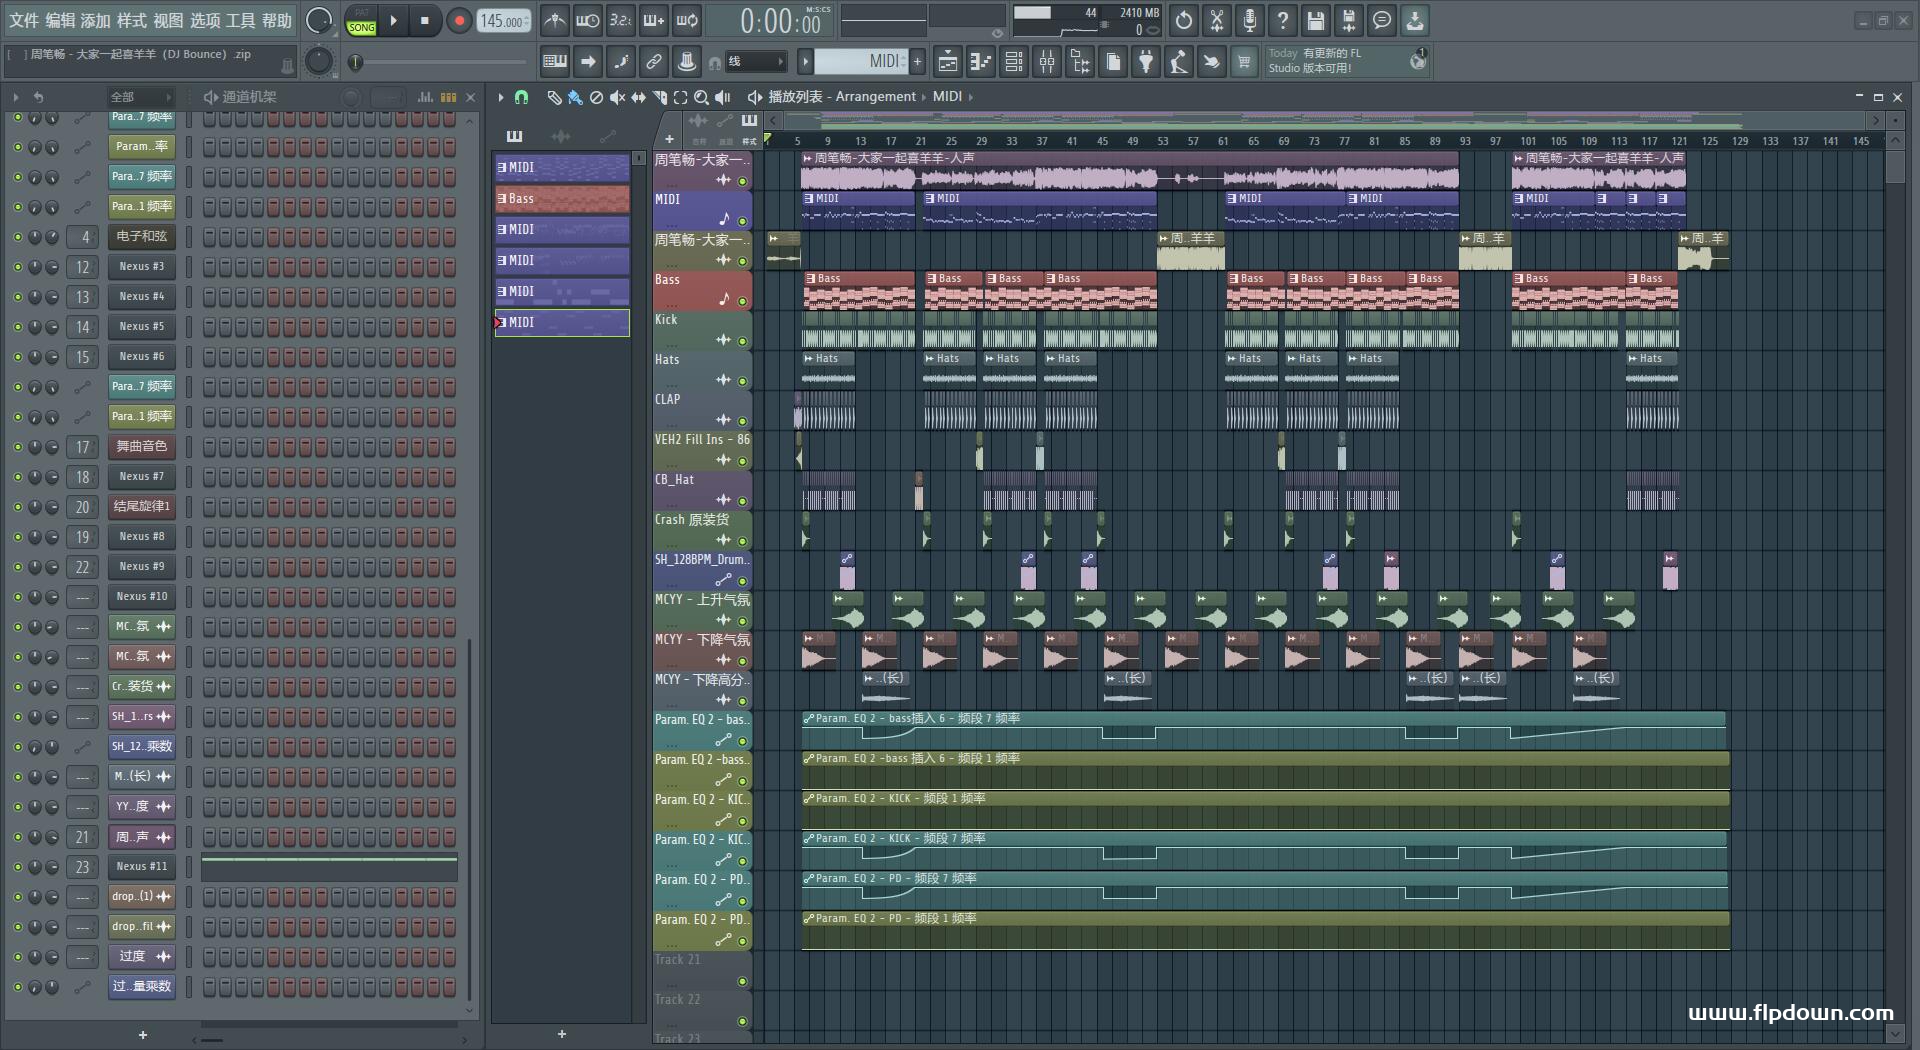The height and width of the screenshot is (1050, 1920).
Task: Open the Channel rack view icon
Action: click(1013, 62)
